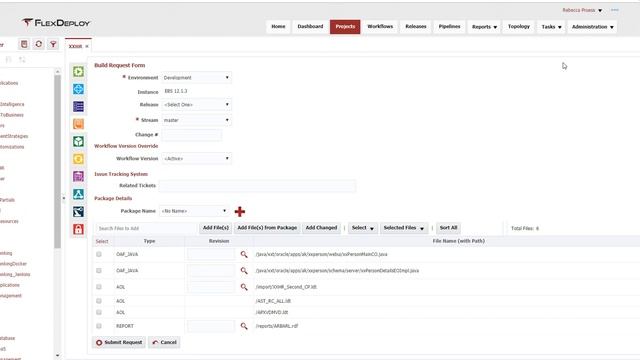Tick the checkbox for reports/ARBARL.rdf
Image resolution: width=640 pixels, height=360 pixels.
tap(99, 326)
